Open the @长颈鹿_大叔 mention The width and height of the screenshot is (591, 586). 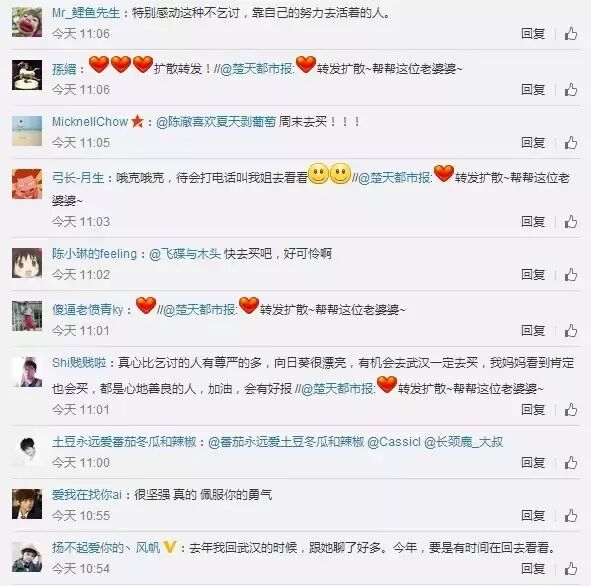tap(463, 442)
